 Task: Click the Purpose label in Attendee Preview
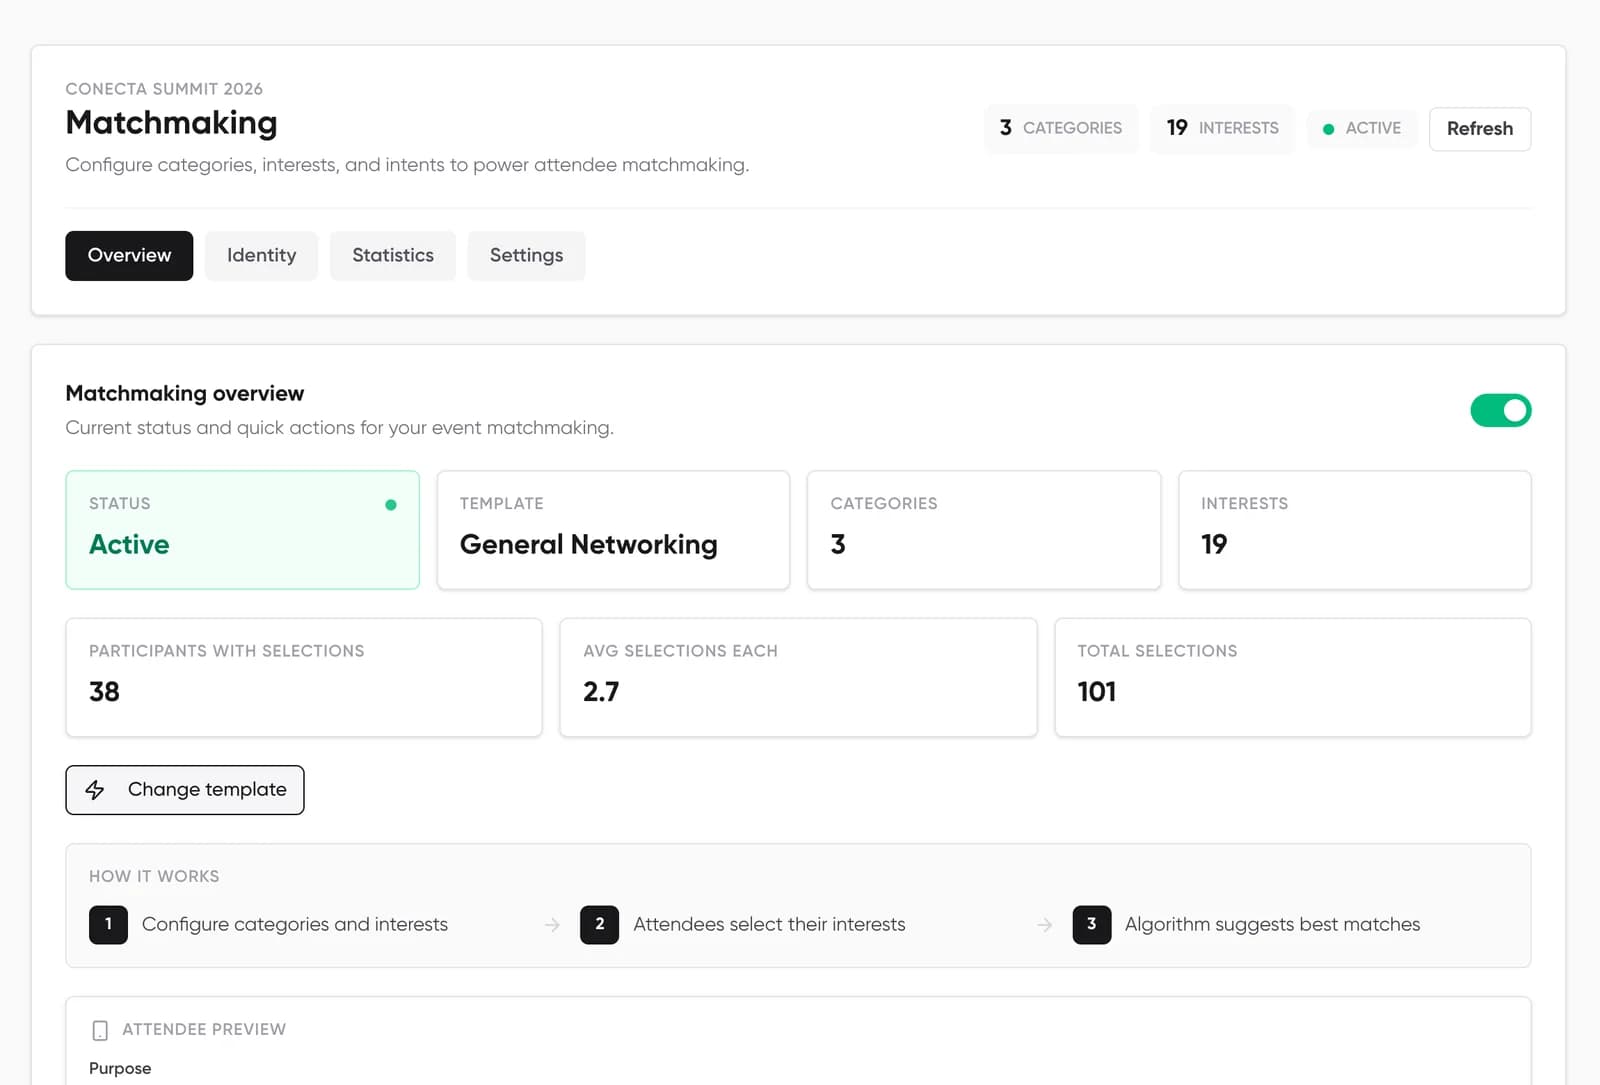coord(120,1069)
